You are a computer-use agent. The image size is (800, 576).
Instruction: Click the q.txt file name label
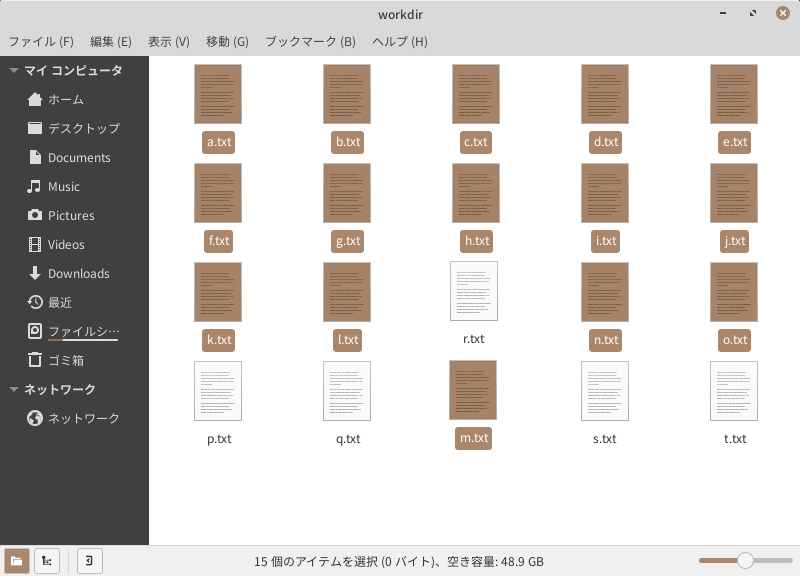tap(348, 439)
